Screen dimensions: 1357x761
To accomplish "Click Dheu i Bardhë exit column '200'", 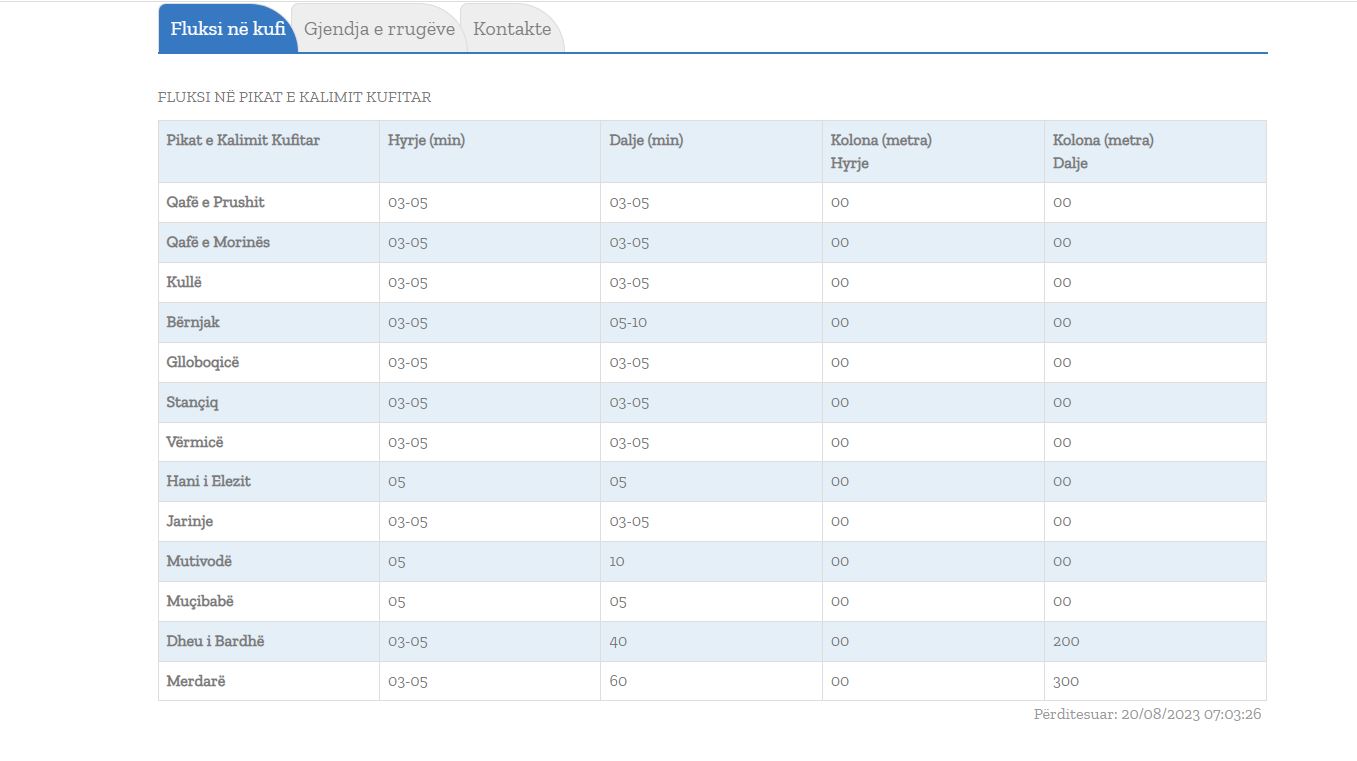I will click(x=1066, y=641).
